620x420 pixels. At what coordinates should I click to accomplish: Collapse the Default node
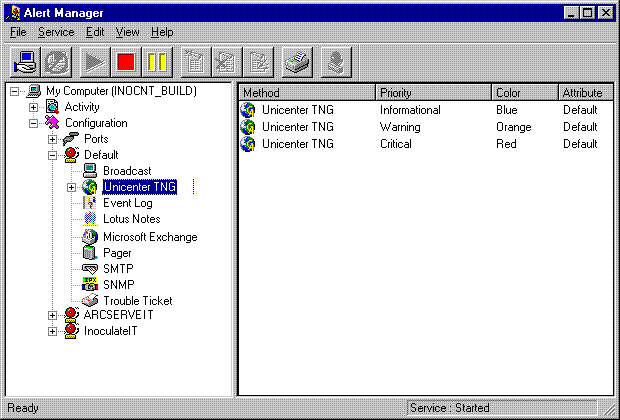[x=52, y=155]
